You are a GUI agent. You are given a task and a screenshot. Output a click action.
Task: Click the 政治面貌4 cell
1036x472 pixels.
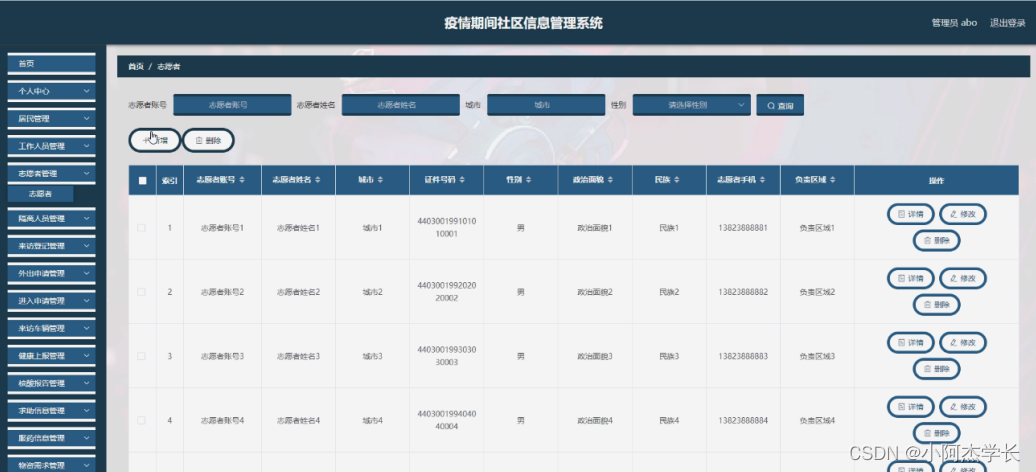click(595, 420)
